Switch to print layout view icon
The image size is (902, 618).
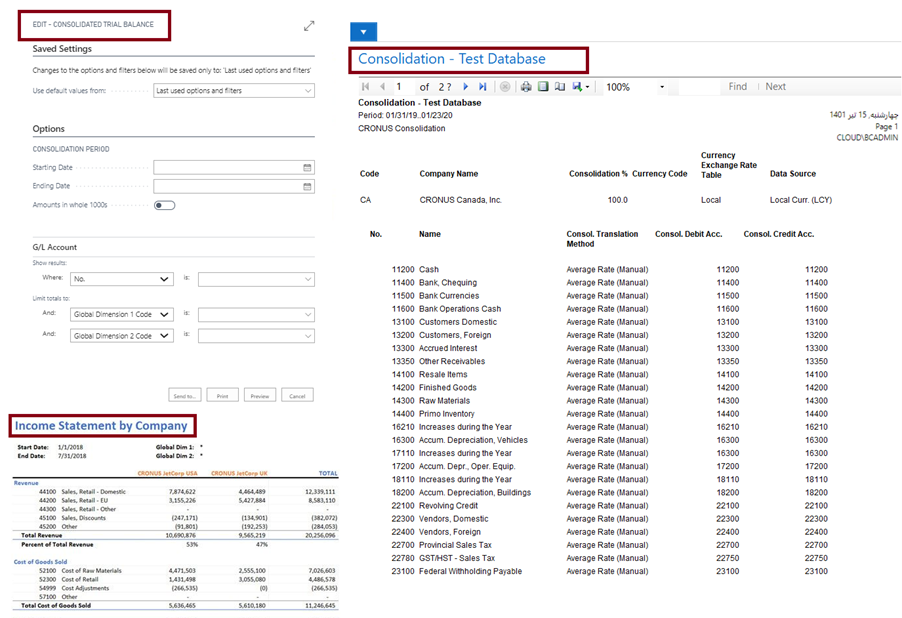[543, 87]
